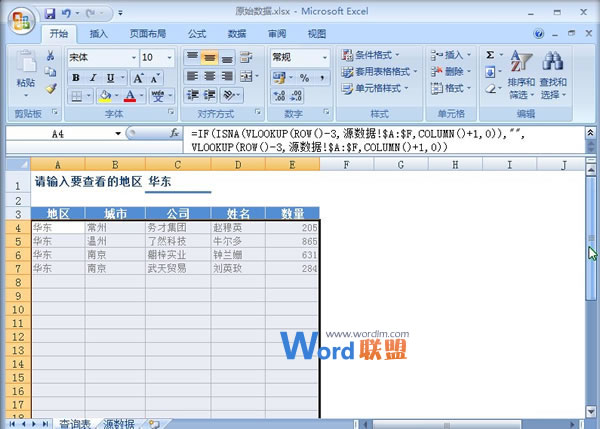The width and height of the screenshot is (600, 429).
Task: Expand the formula bar chevron
Action: 590,133
